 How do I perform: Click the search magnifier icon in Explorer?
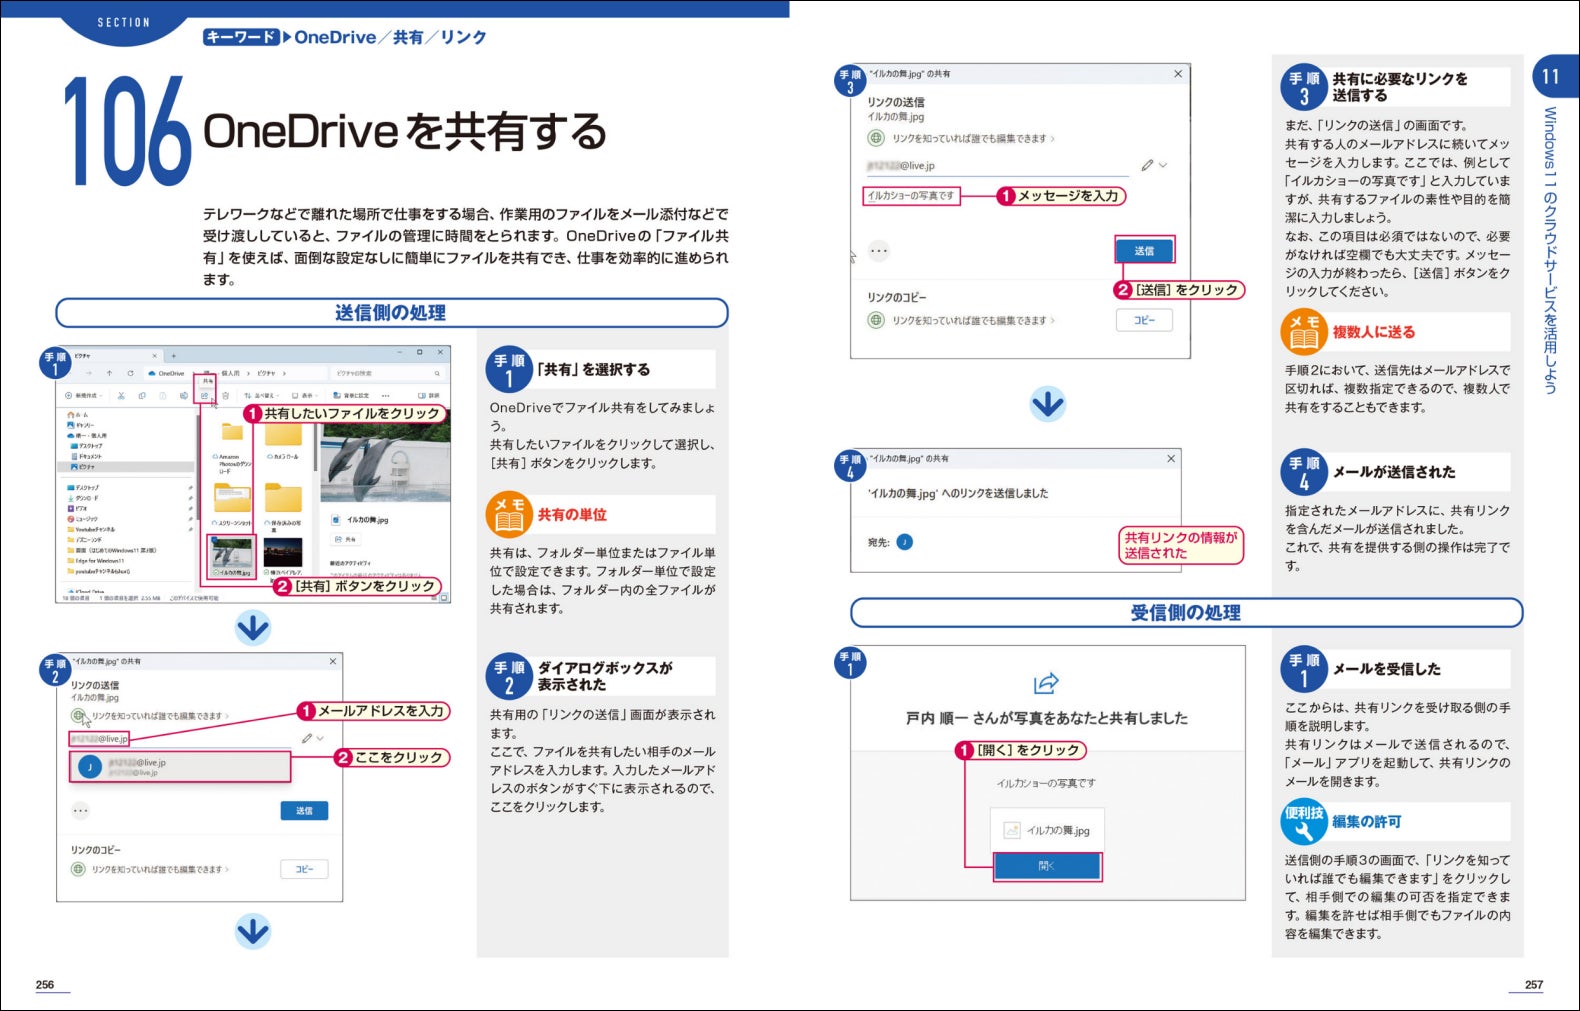click(437, 373)
